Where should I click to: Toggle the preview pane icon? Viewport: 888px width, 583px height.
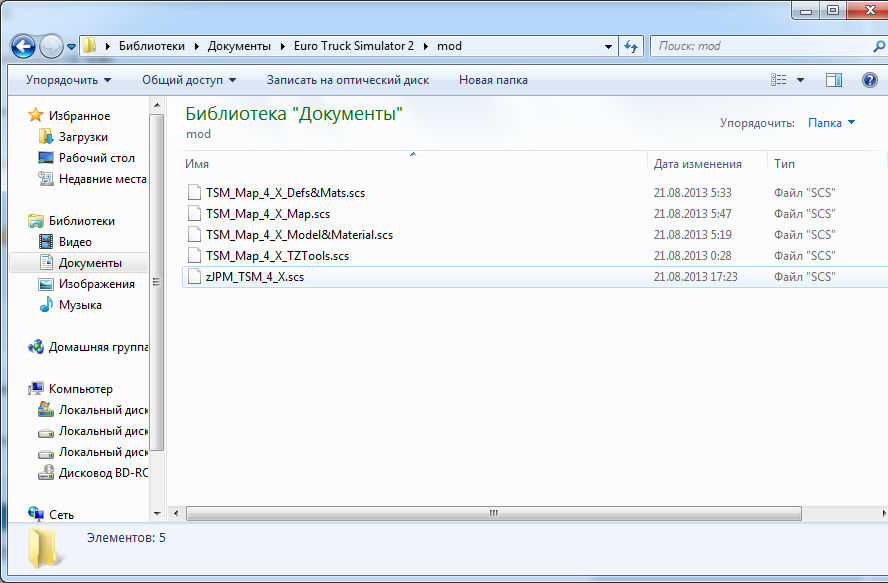[833, 80]
